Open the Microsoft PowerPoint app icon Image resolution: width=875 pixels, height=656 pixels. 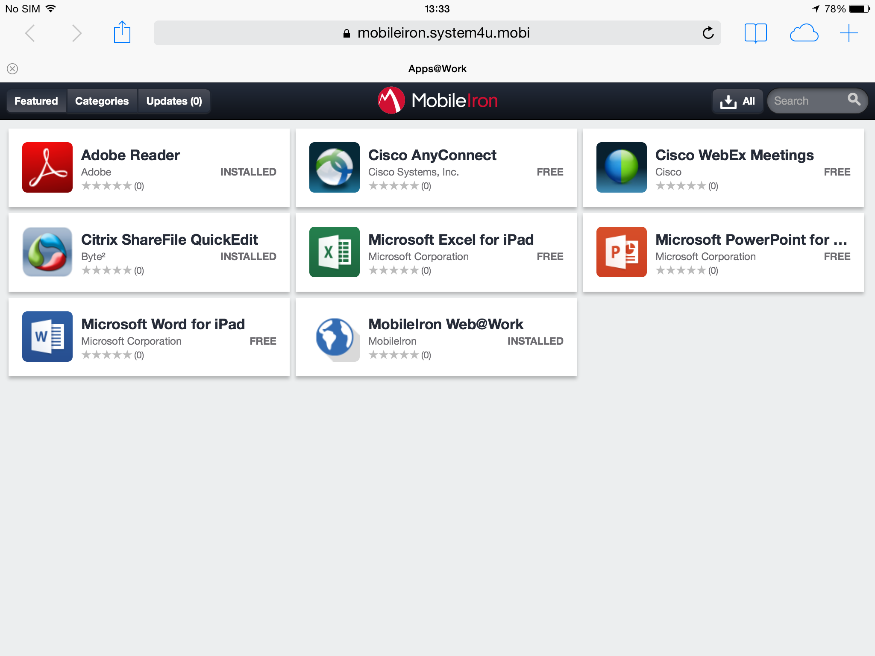[x=622, y=252]
